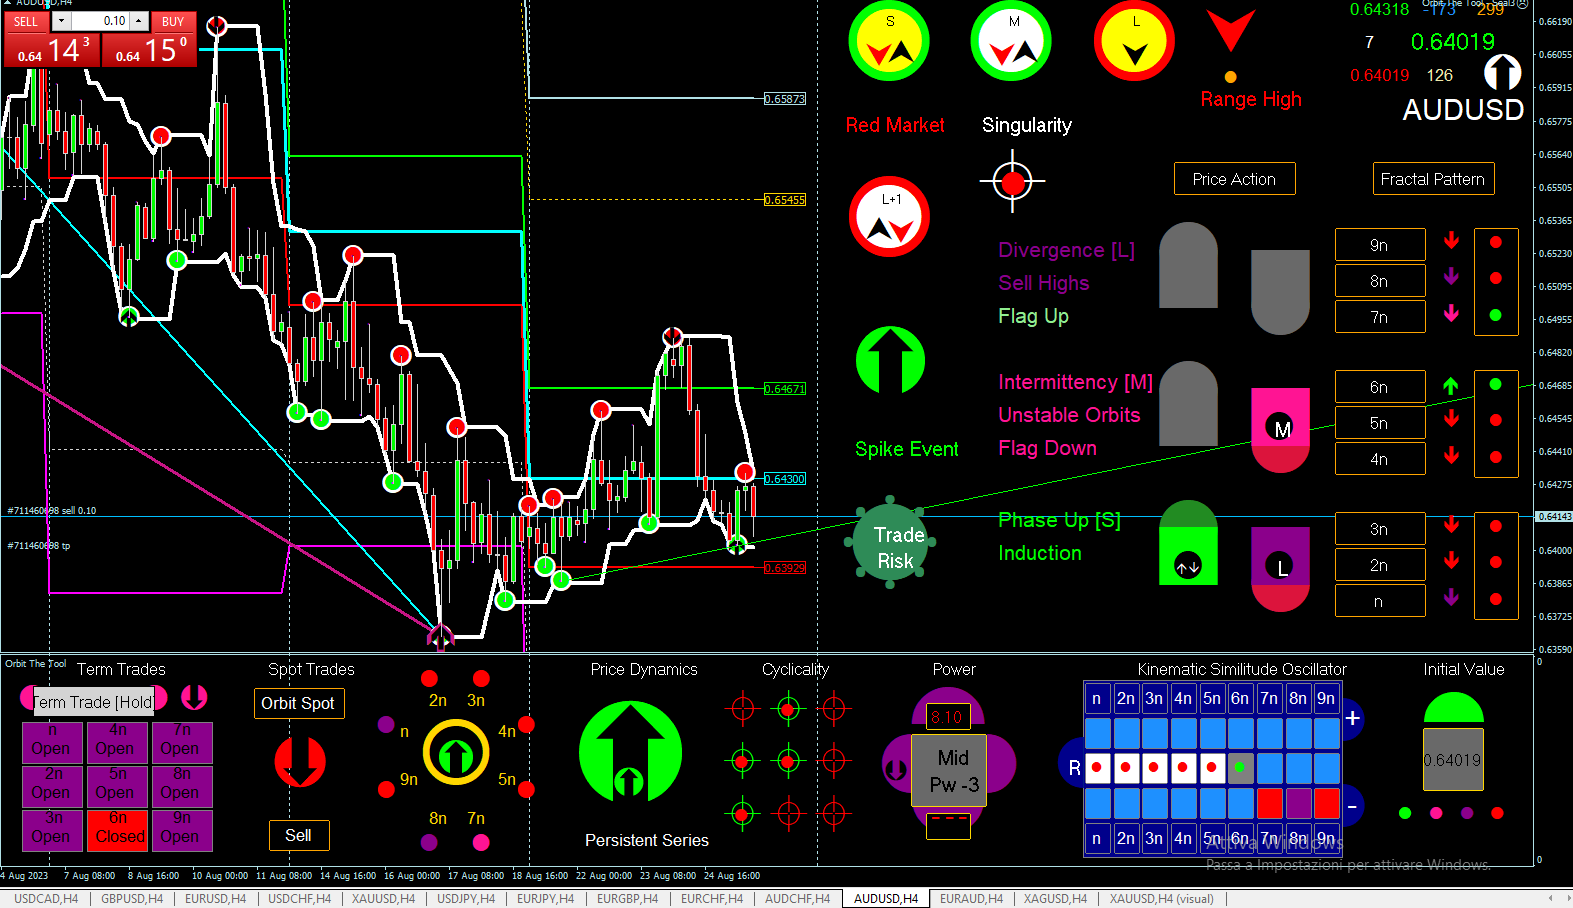Click the magenta M indicator block
The image size is (1573, 908).
pyautogui.click(x=1281, y=430)
